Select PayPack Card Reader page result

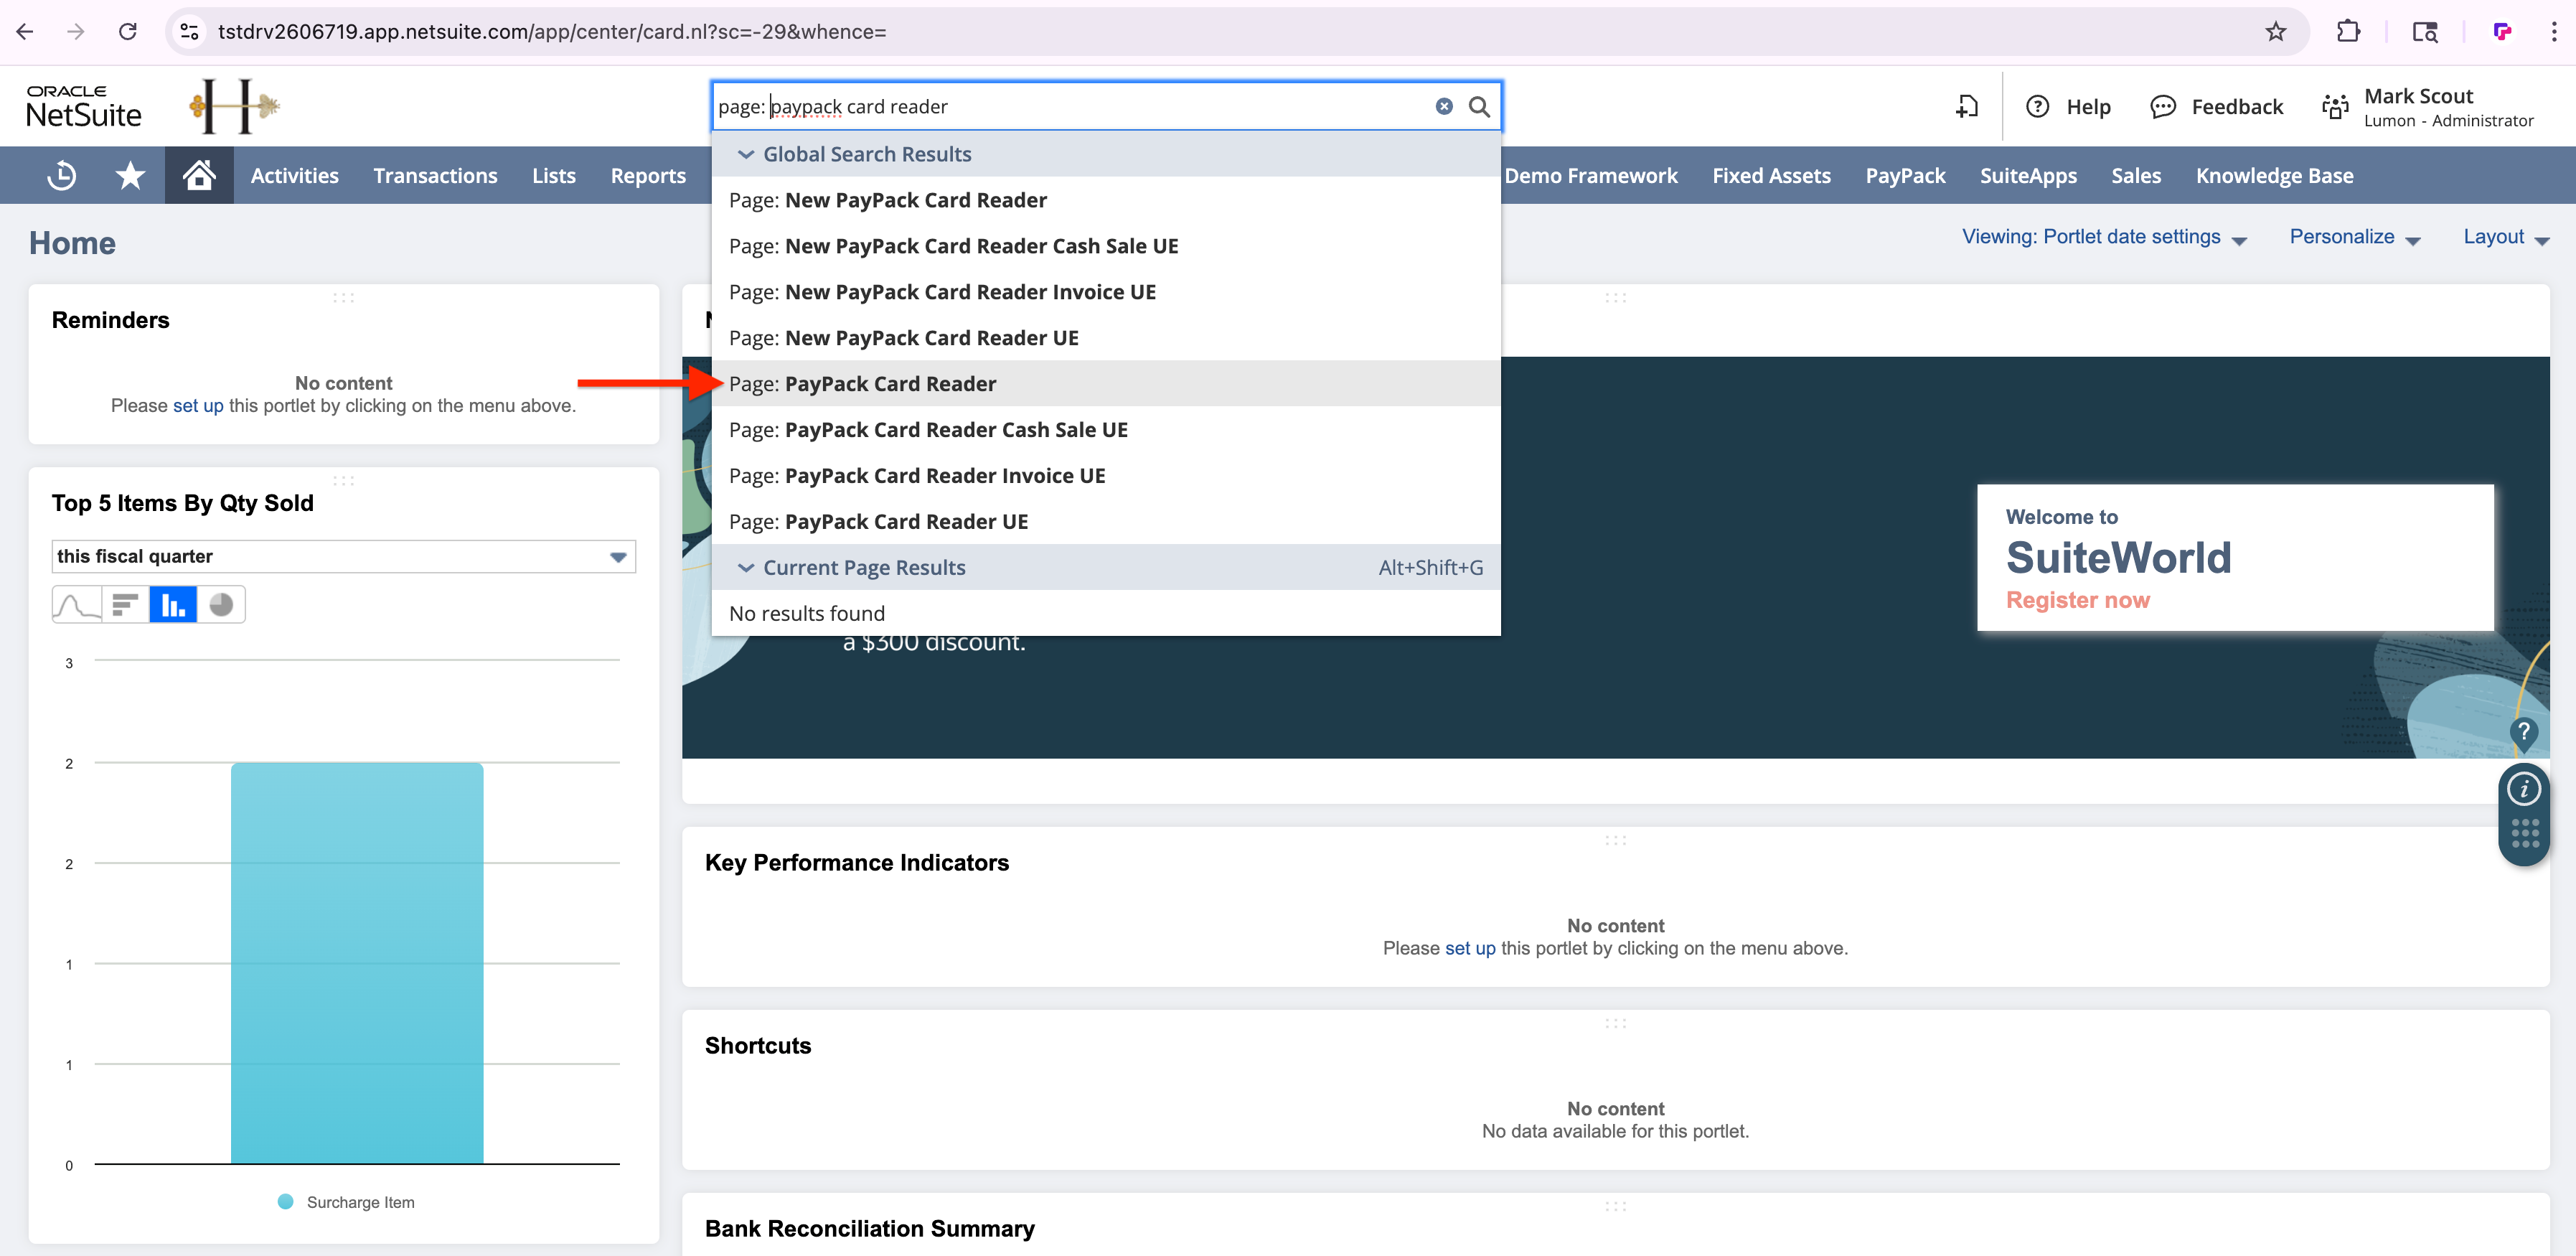pyautogui.click(x=890, y=383)
